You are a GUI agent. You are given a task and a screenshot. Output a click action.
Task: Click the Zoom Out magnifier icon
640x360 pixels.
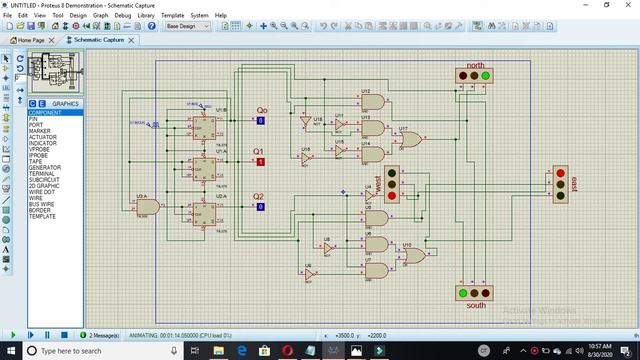coord(284,26)
